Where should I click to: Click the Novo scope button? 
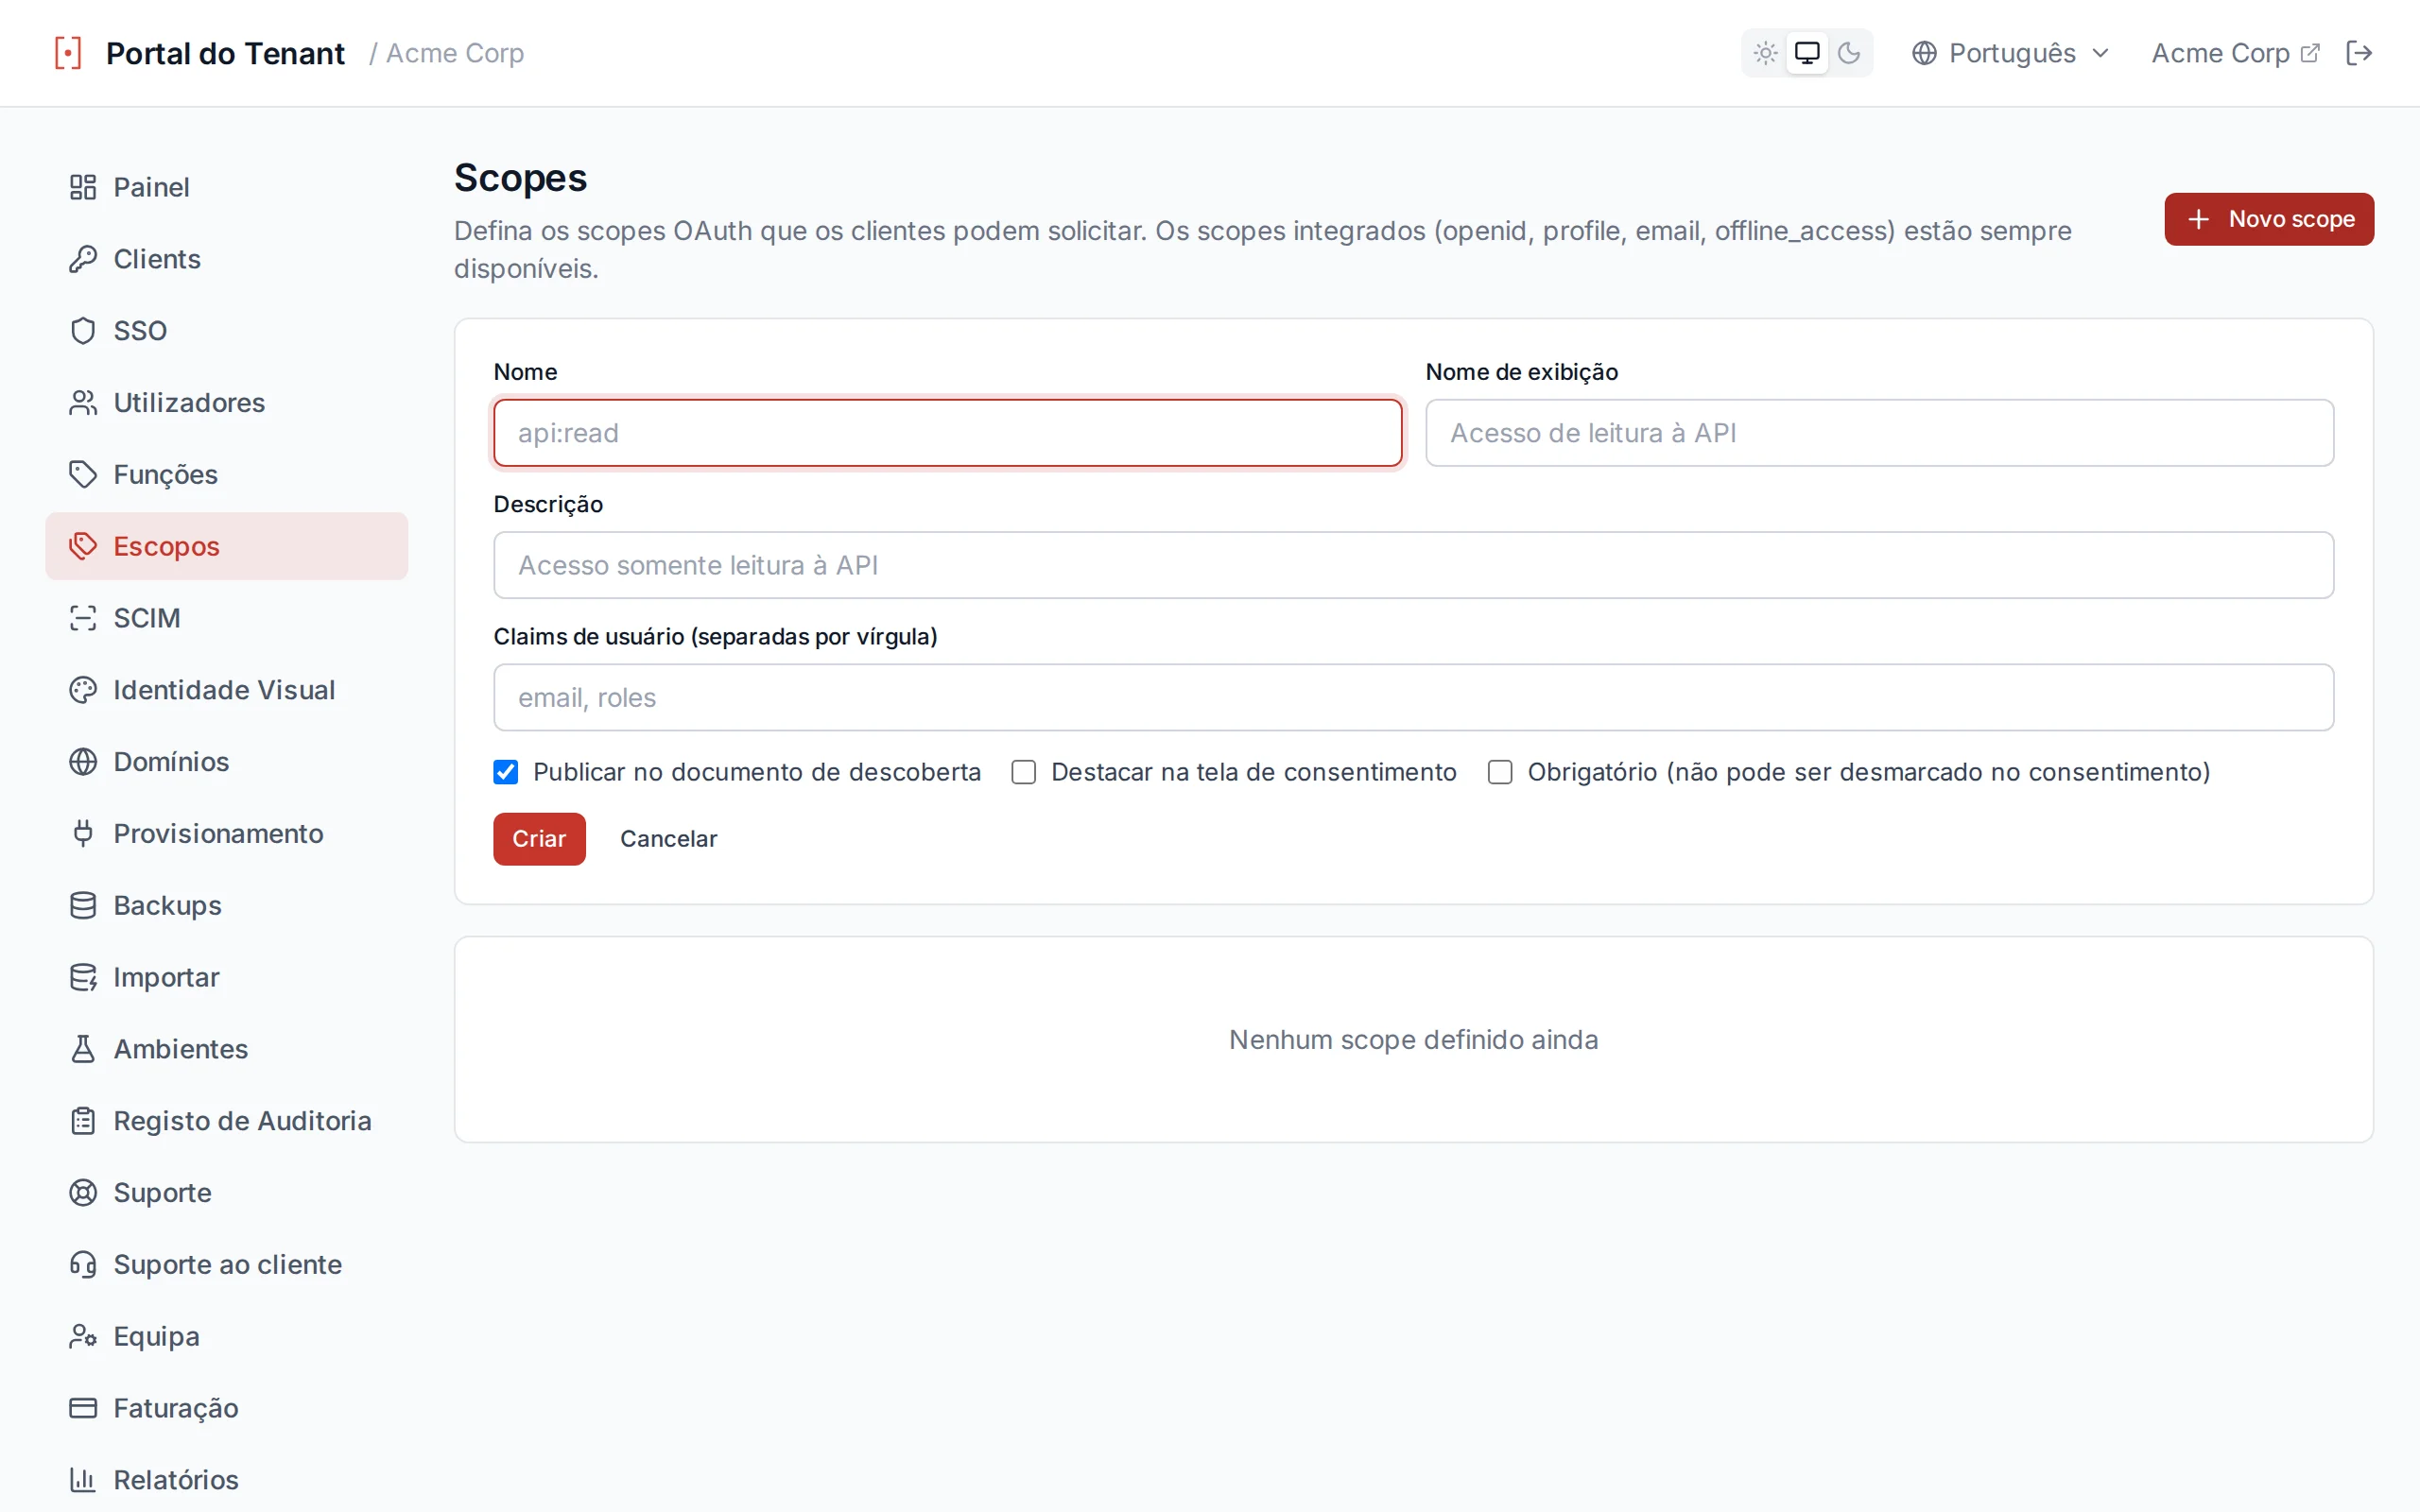(x=2269, y=219)
